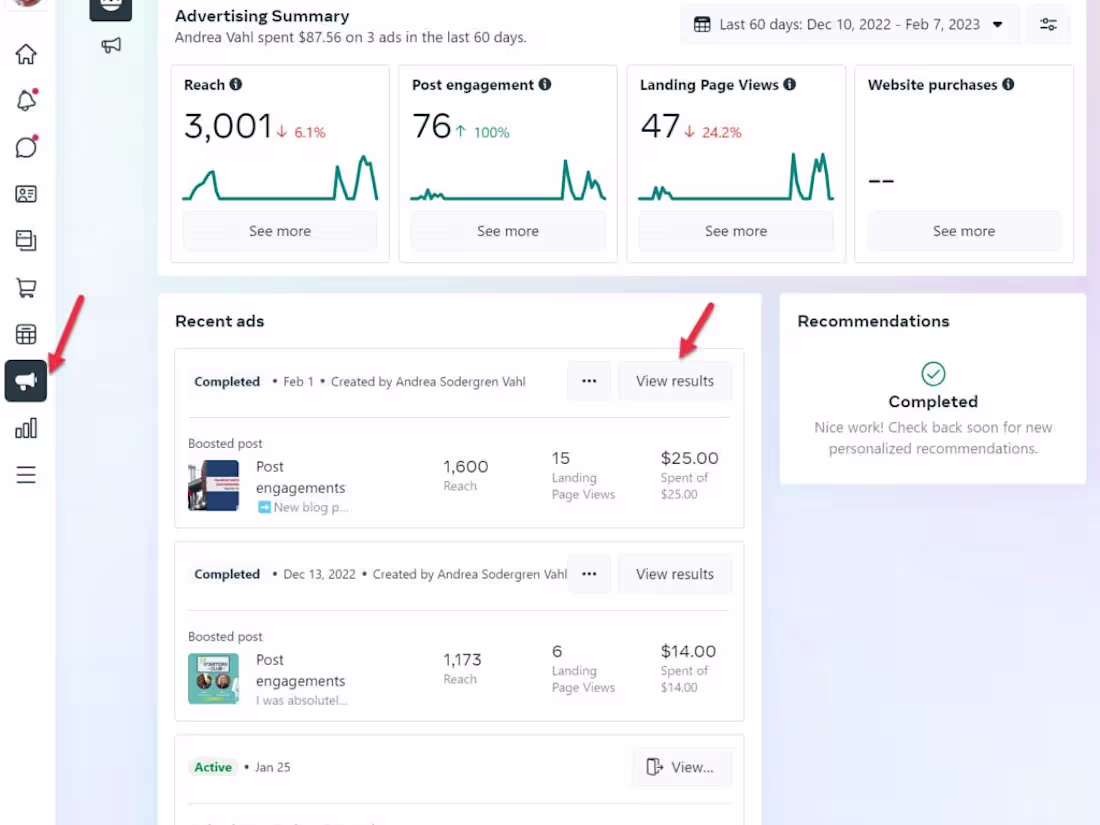Open the Planner calendar grid icon
1100x825 pixels.
click(26, 334)
